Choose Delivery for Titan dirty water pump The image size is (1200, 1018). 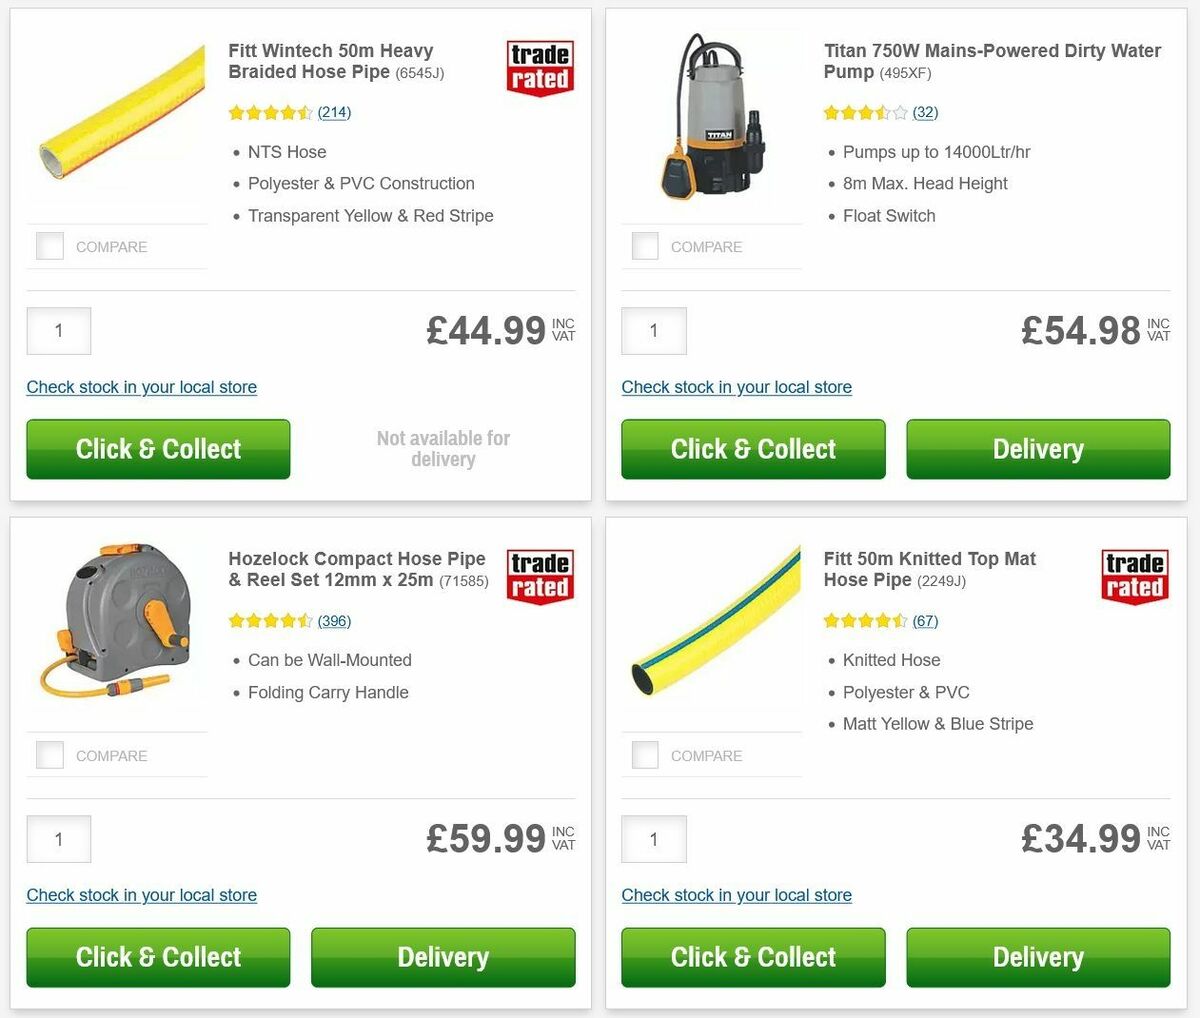point(1037,449)
